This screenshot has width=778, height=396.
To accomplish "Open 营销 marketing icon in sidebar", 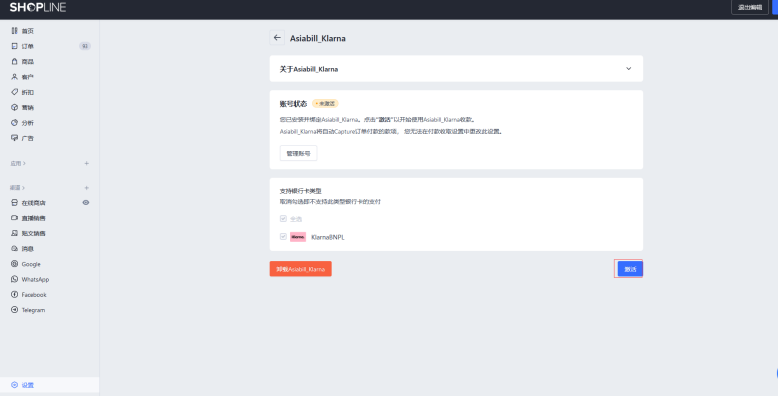I will coord(14,107).
